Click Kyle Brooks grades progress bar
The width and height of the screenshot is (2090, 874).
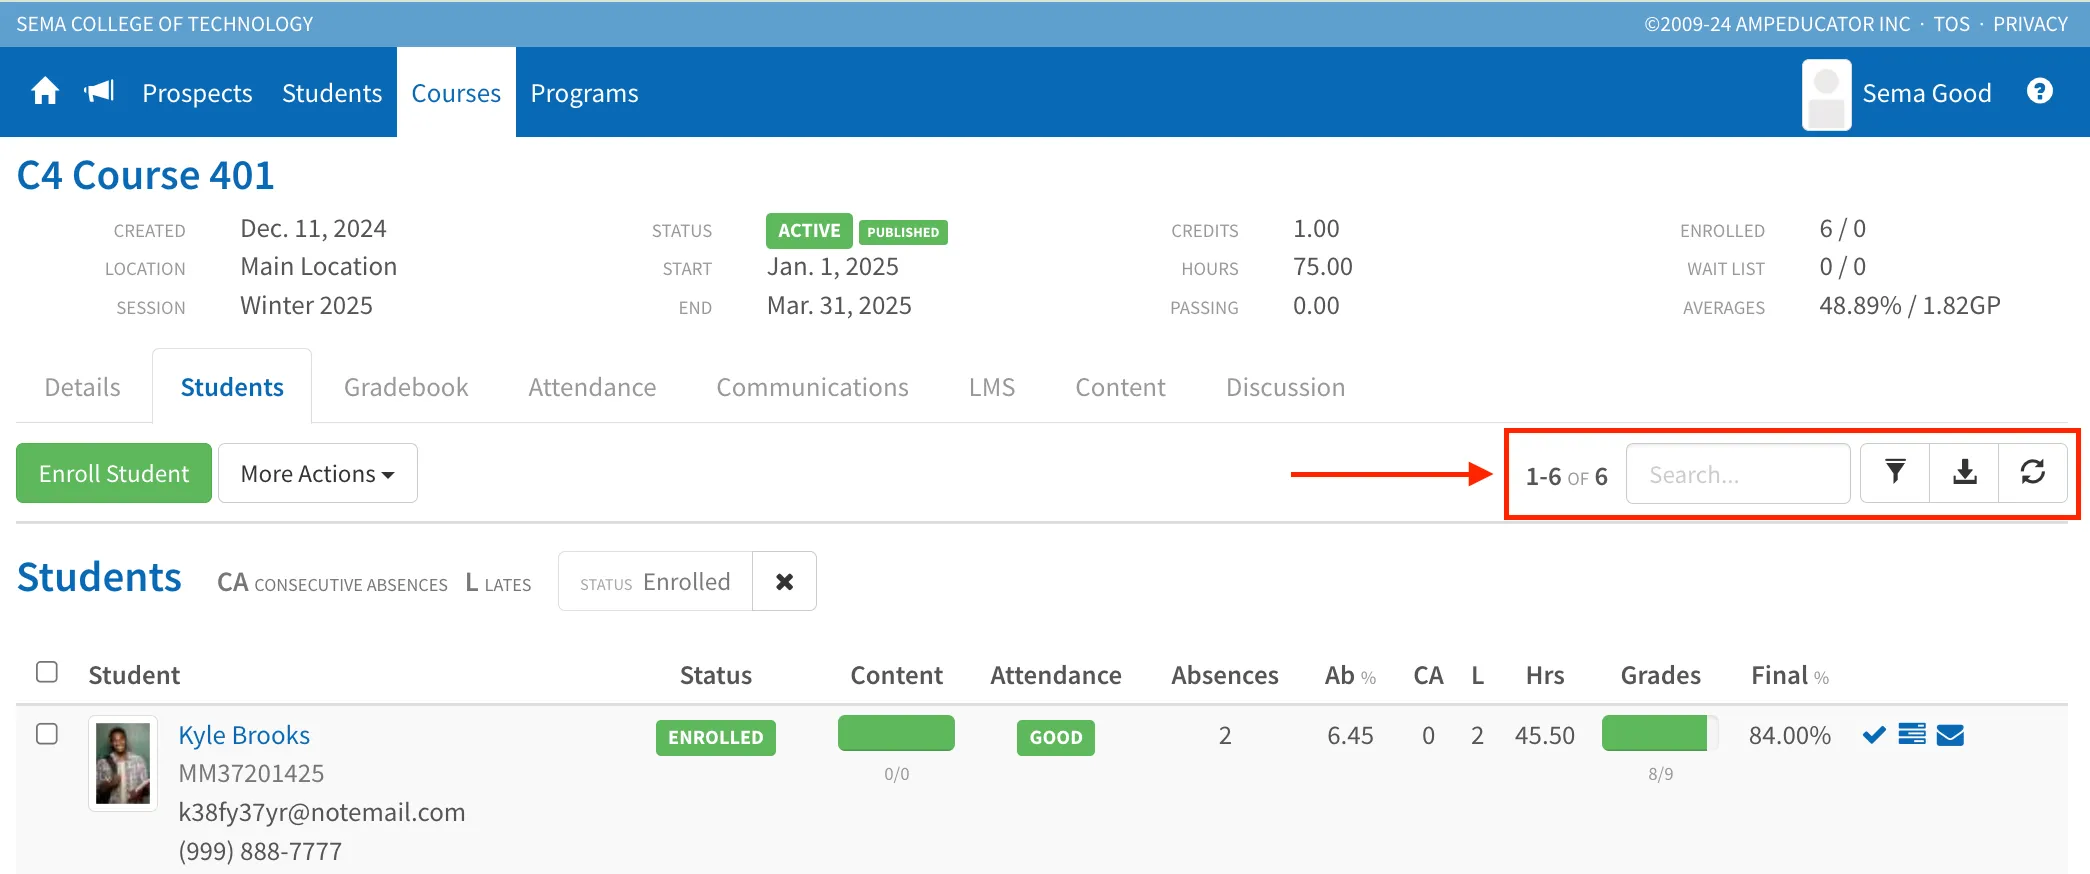[x=1660, y=733]
